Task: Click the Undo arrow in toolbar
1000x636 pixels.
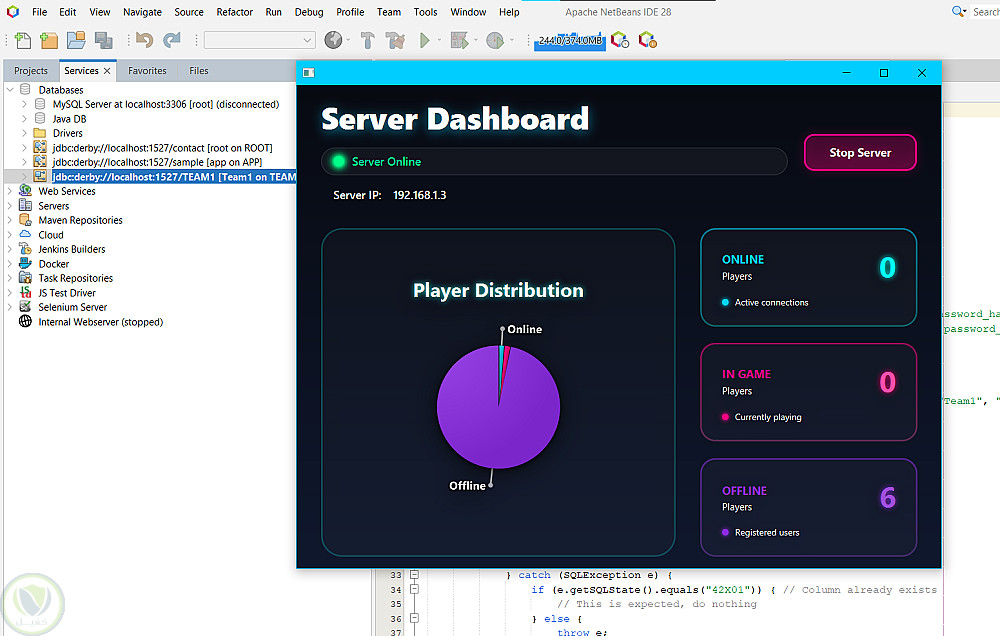Action: coord(145,40)
